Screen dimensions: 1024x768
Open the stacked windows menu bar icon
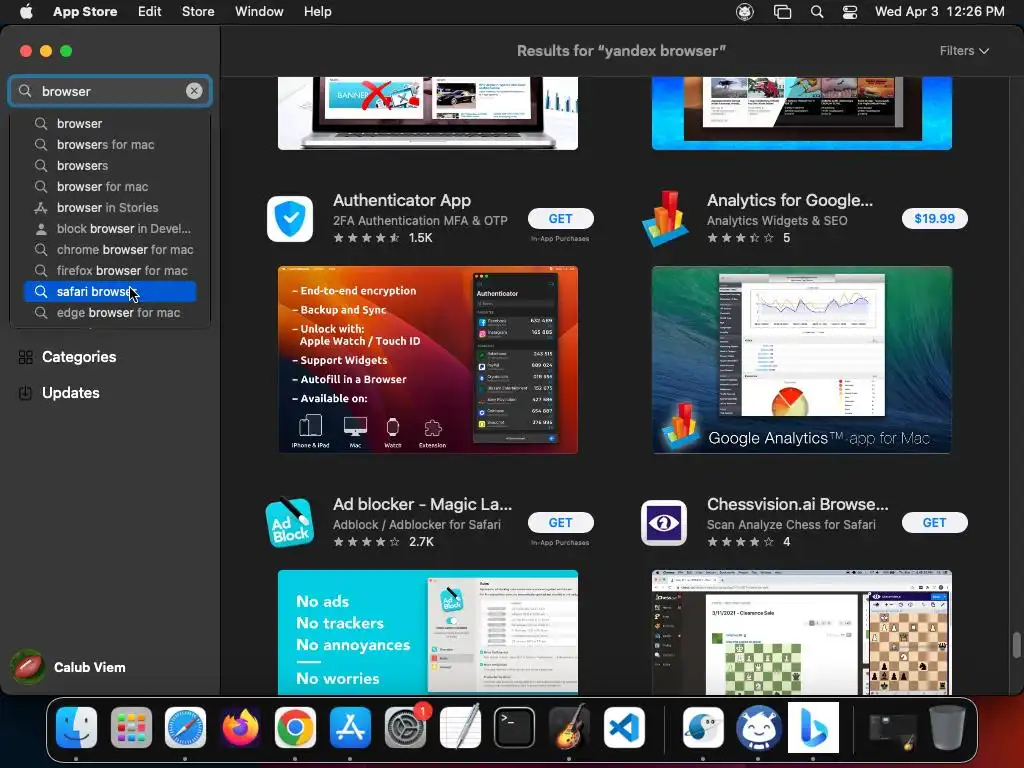coord(782,12)
